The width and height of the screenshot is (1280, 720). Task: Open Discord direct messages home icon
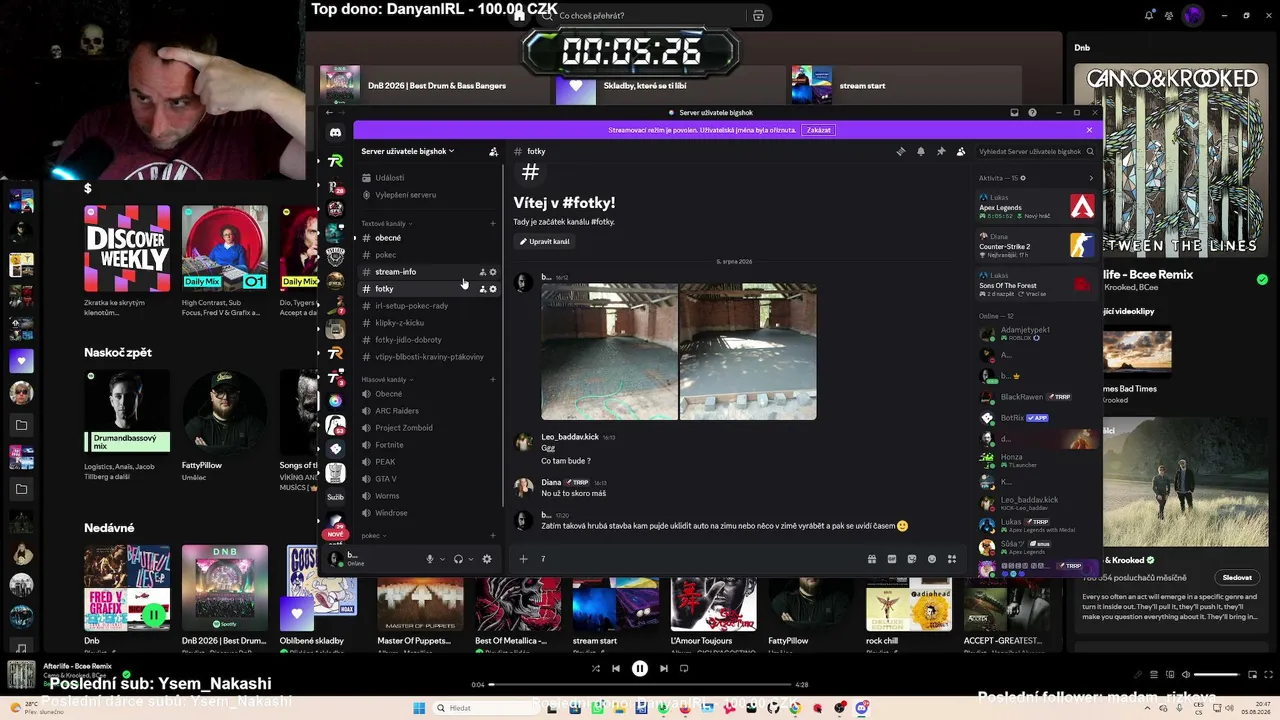pyautogui.click(x=336, y=132)
